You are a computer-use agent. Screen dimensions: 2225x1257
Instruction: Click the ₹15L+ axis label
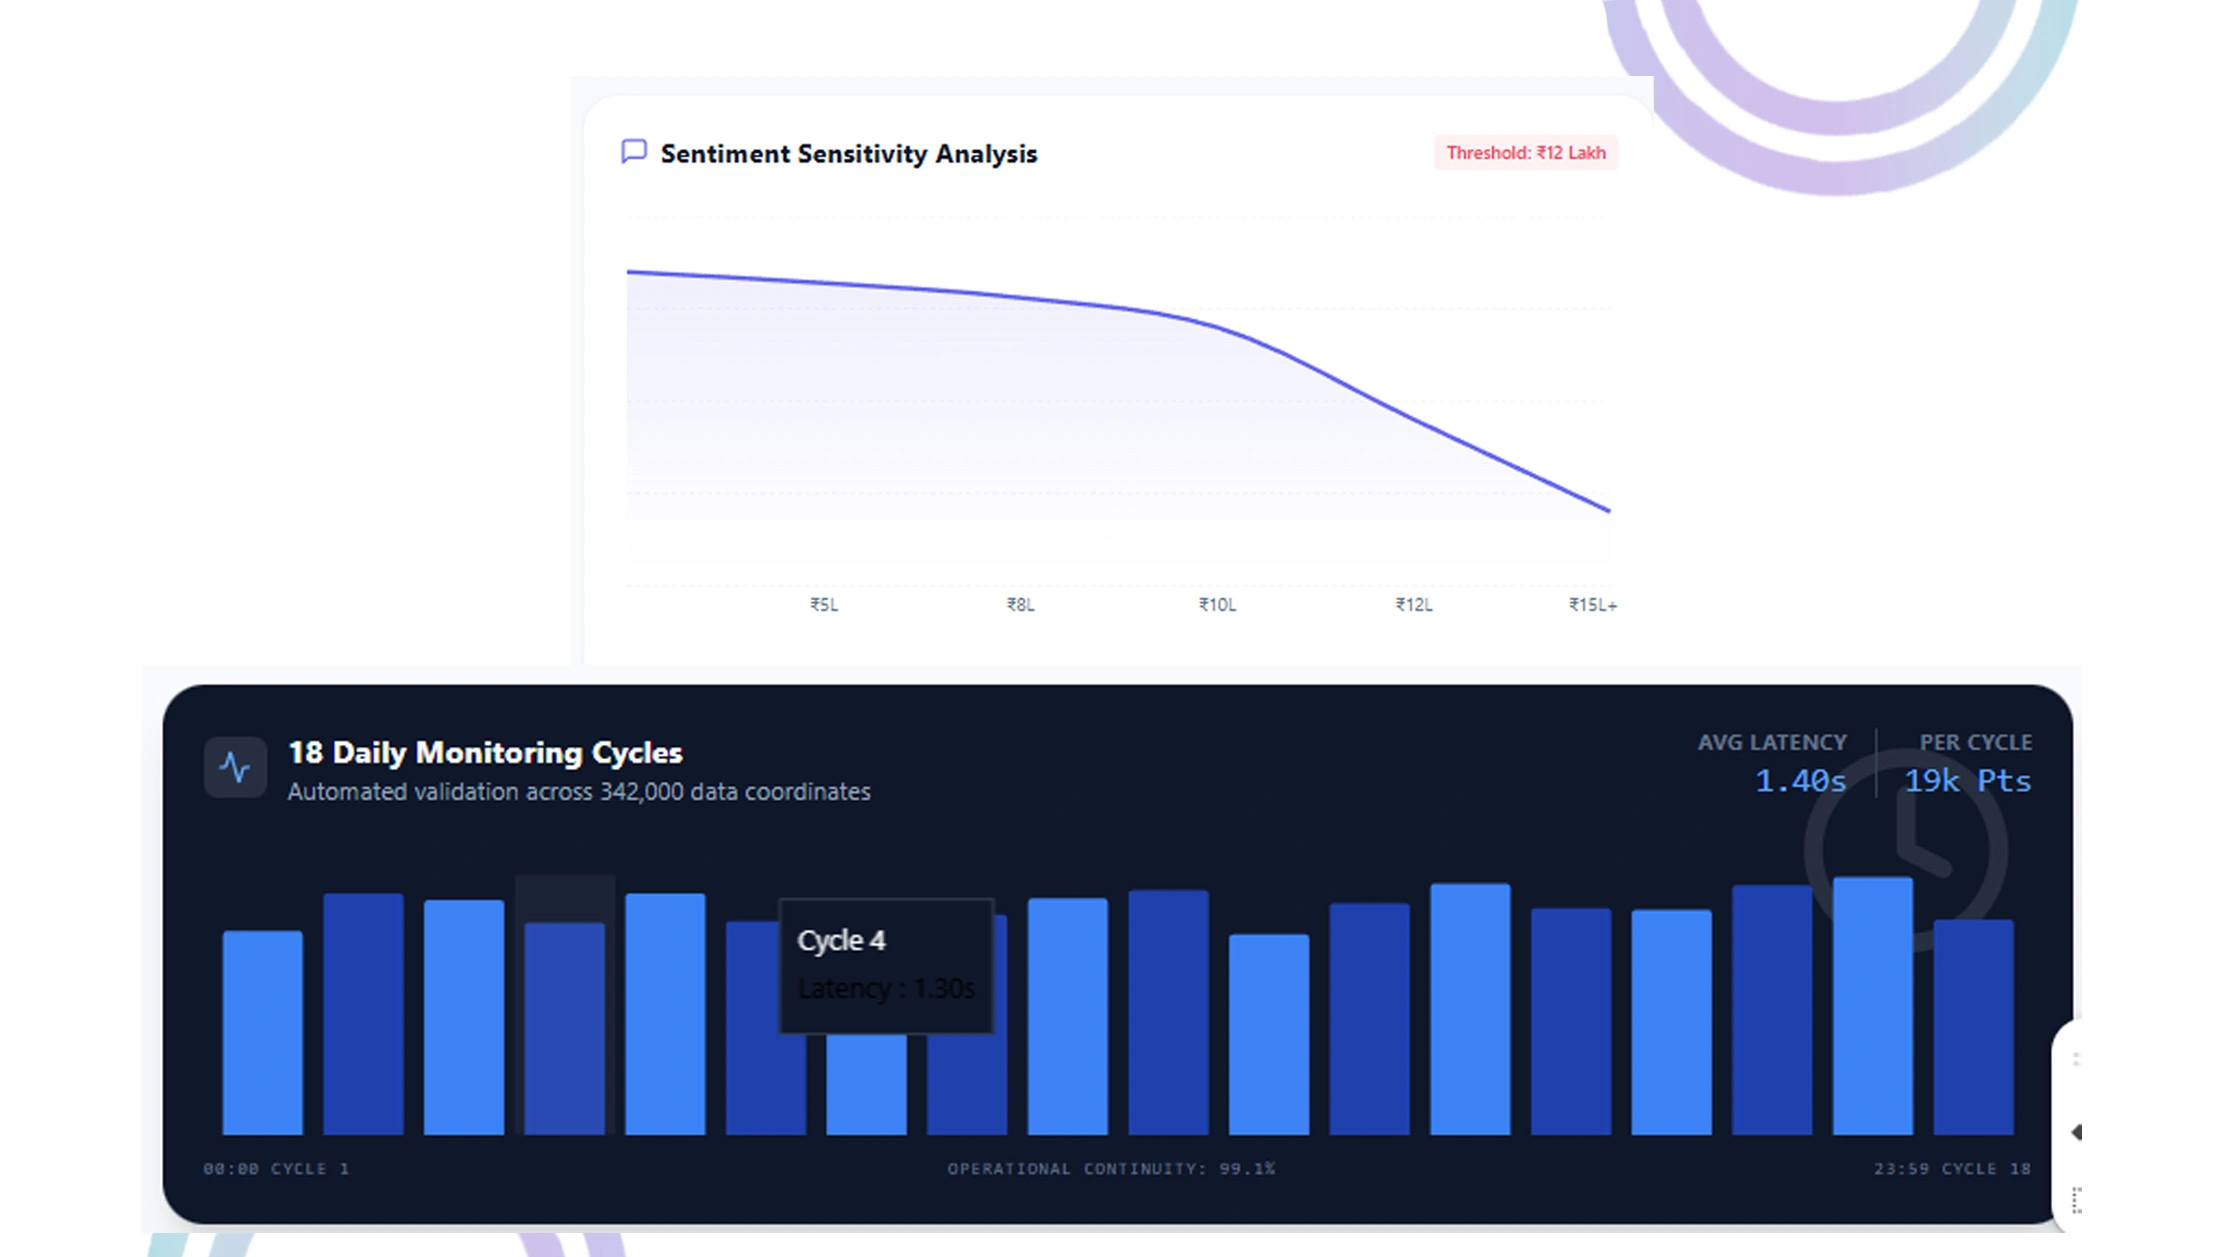click(x=1592, y=605)
